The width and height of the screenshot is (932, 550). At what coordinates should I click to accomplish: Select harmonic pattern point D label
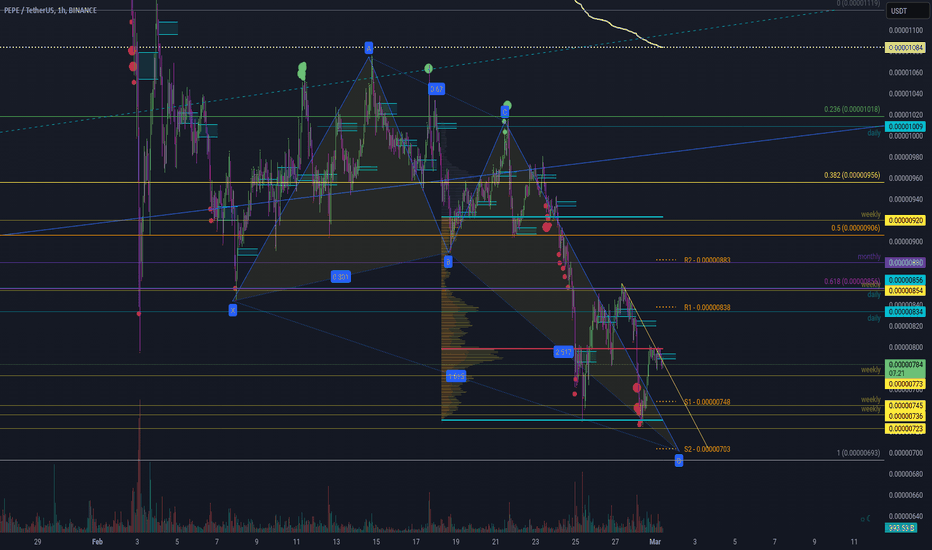pyautogui.click(x=679, y=461)
